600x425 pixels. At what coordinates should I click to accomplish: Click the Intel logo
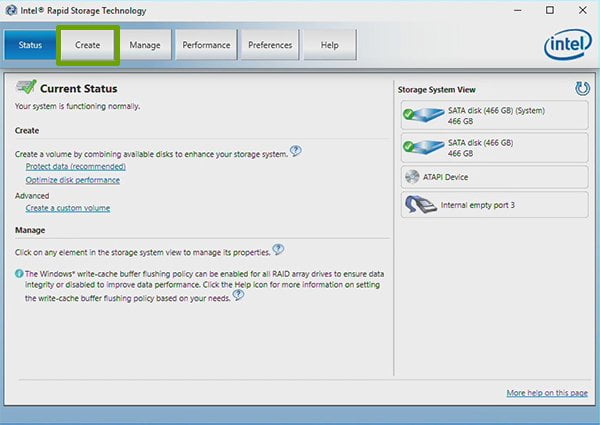click(568, 44)
